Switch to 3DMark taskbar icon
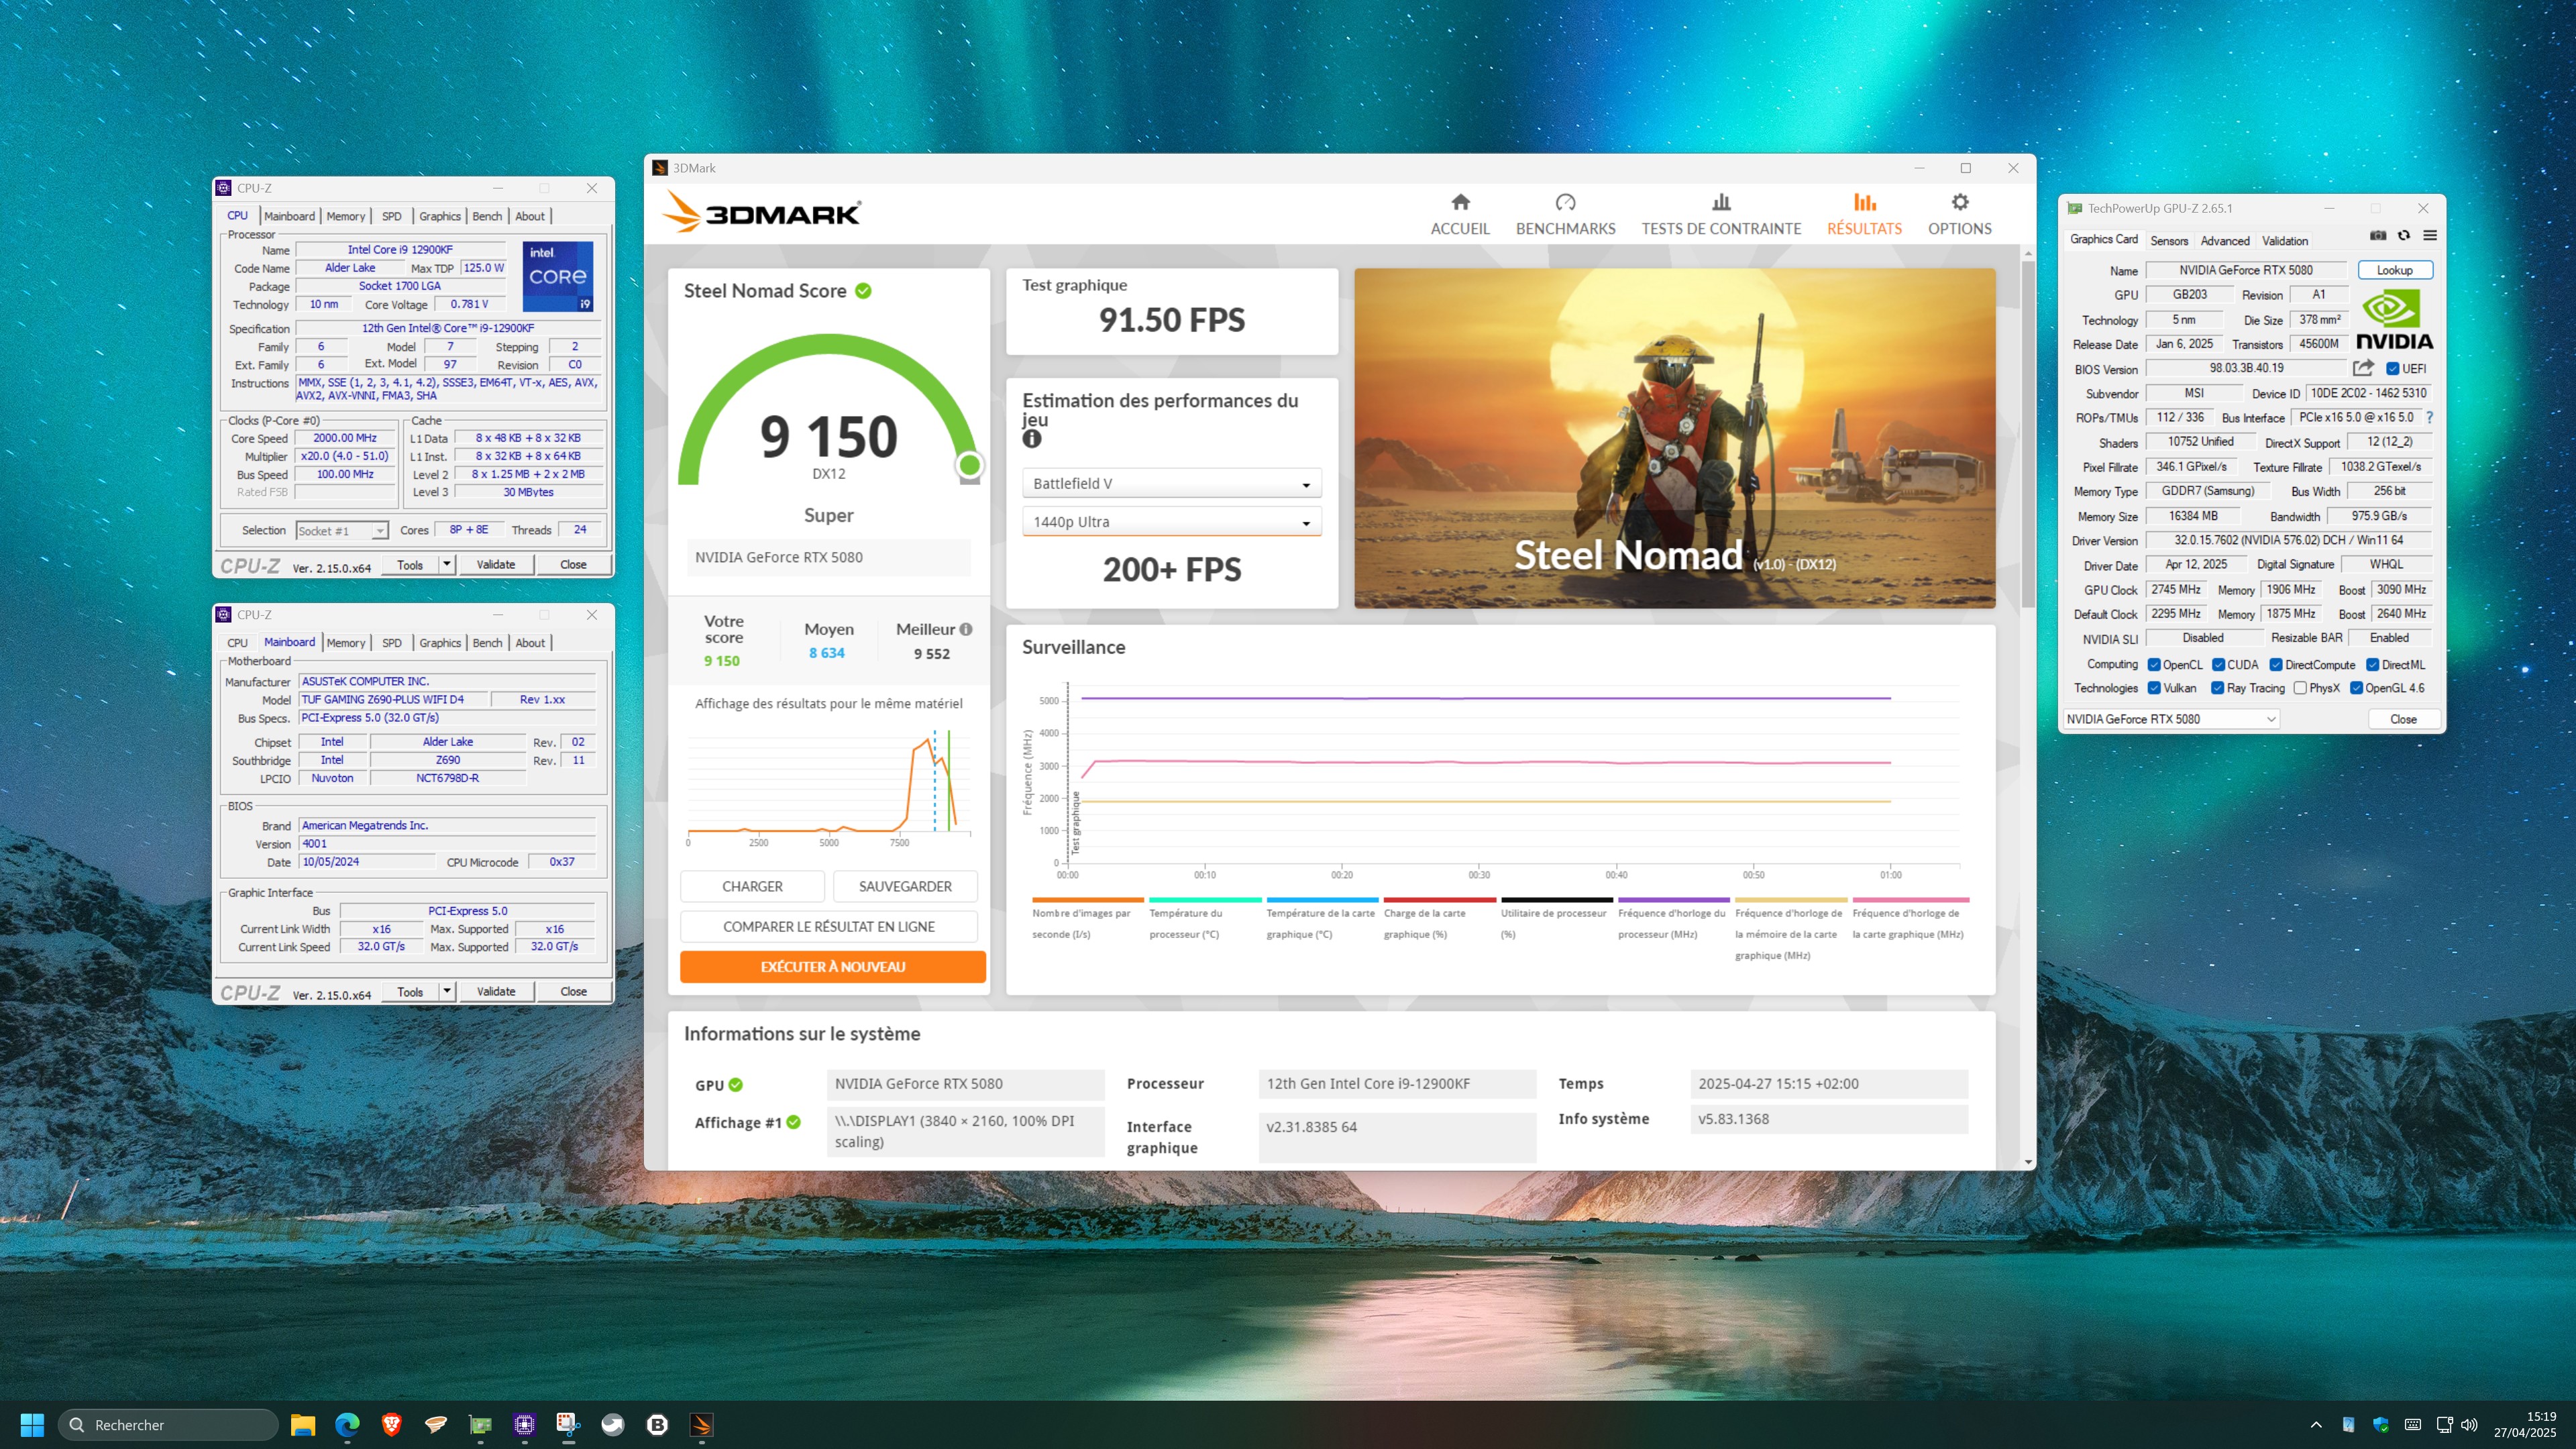This screenshot has height=1449, width=2576. pos(701,1424)
